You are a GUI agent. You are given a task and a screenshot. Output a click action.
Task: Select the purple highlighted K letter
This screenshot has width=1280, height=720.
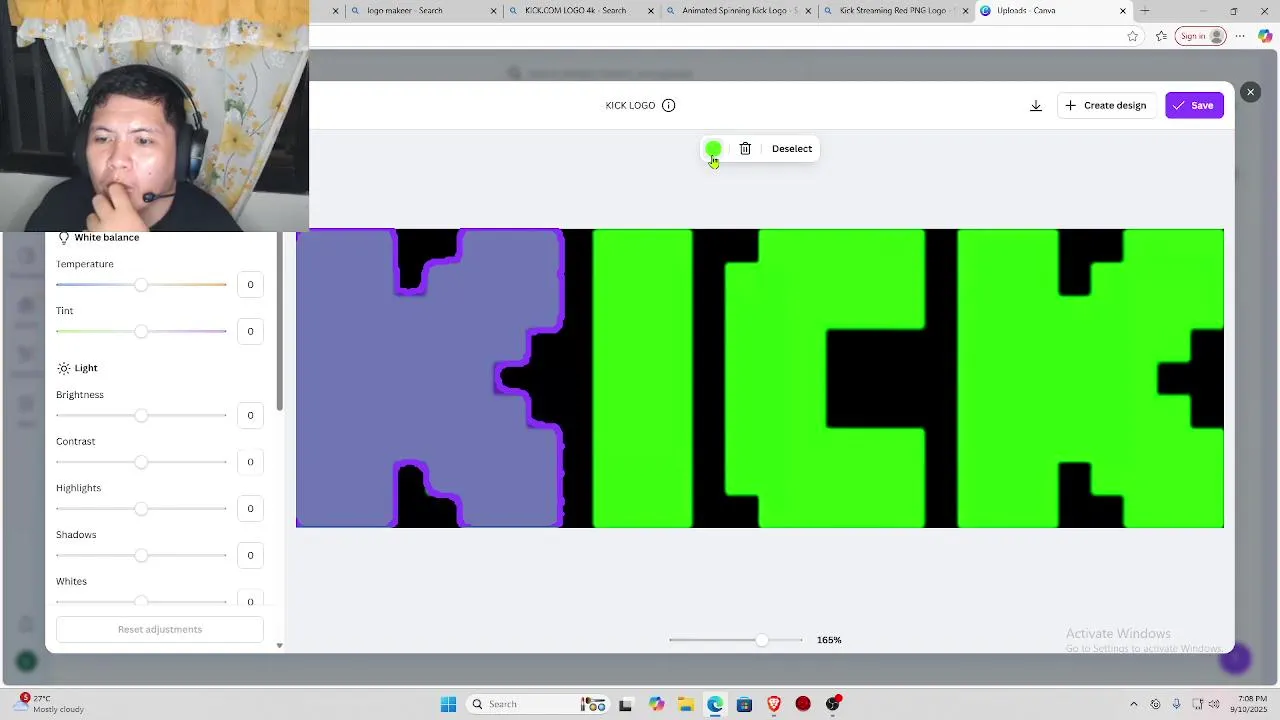click(430, 378)
